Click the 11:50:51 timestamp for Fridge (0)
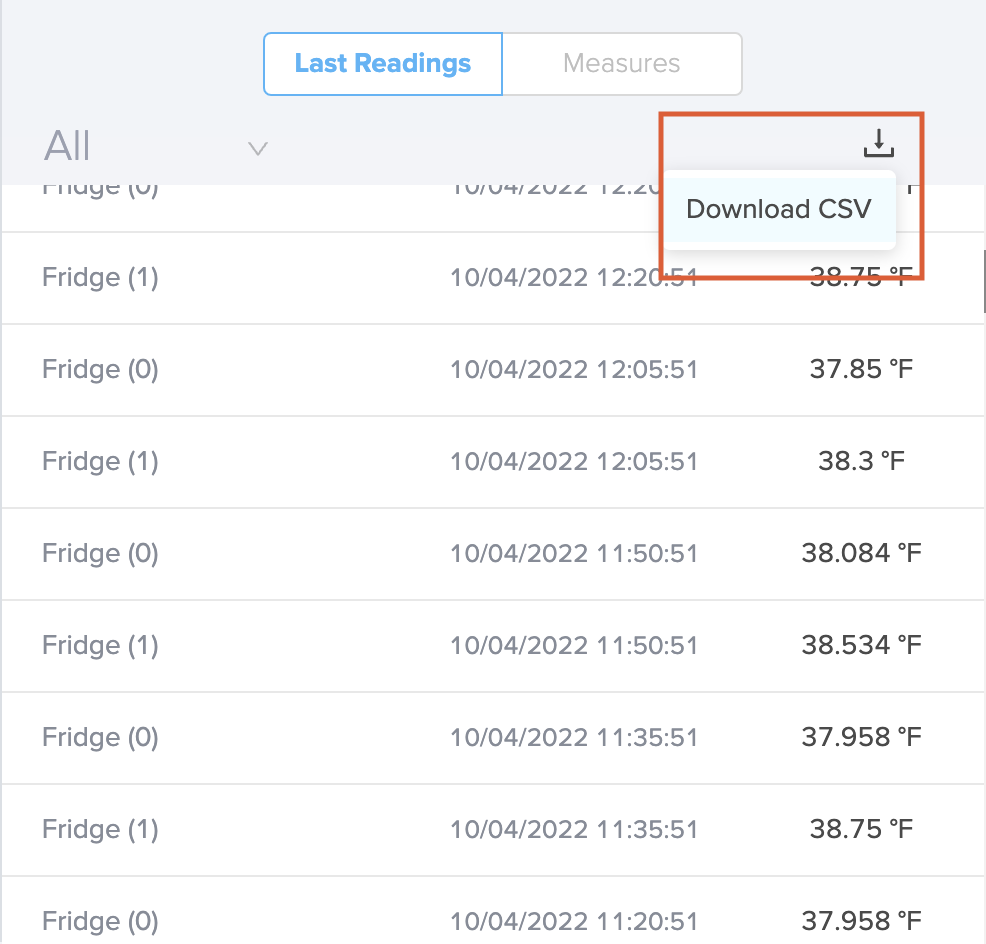Image resolution: width=986 pixels, height=944 pixels. (x=573, y=553)
